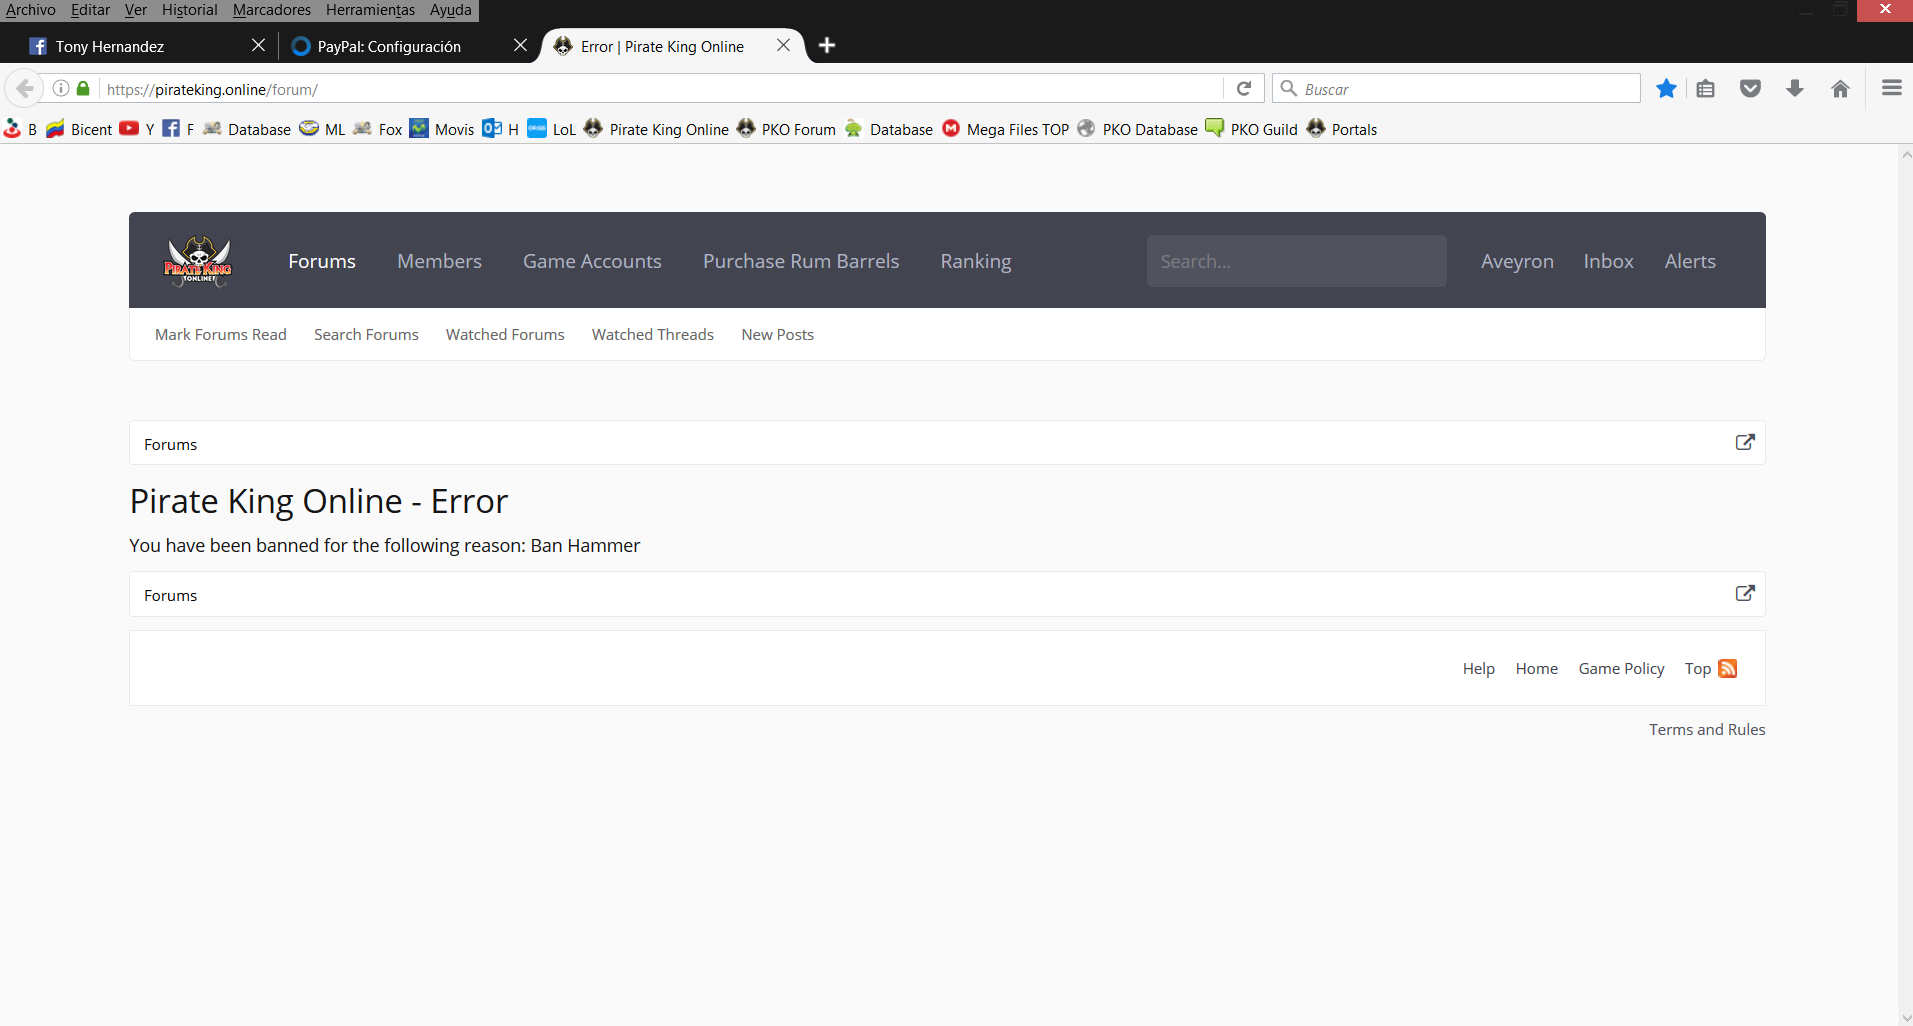Expand the Alerts popup

1690,261
